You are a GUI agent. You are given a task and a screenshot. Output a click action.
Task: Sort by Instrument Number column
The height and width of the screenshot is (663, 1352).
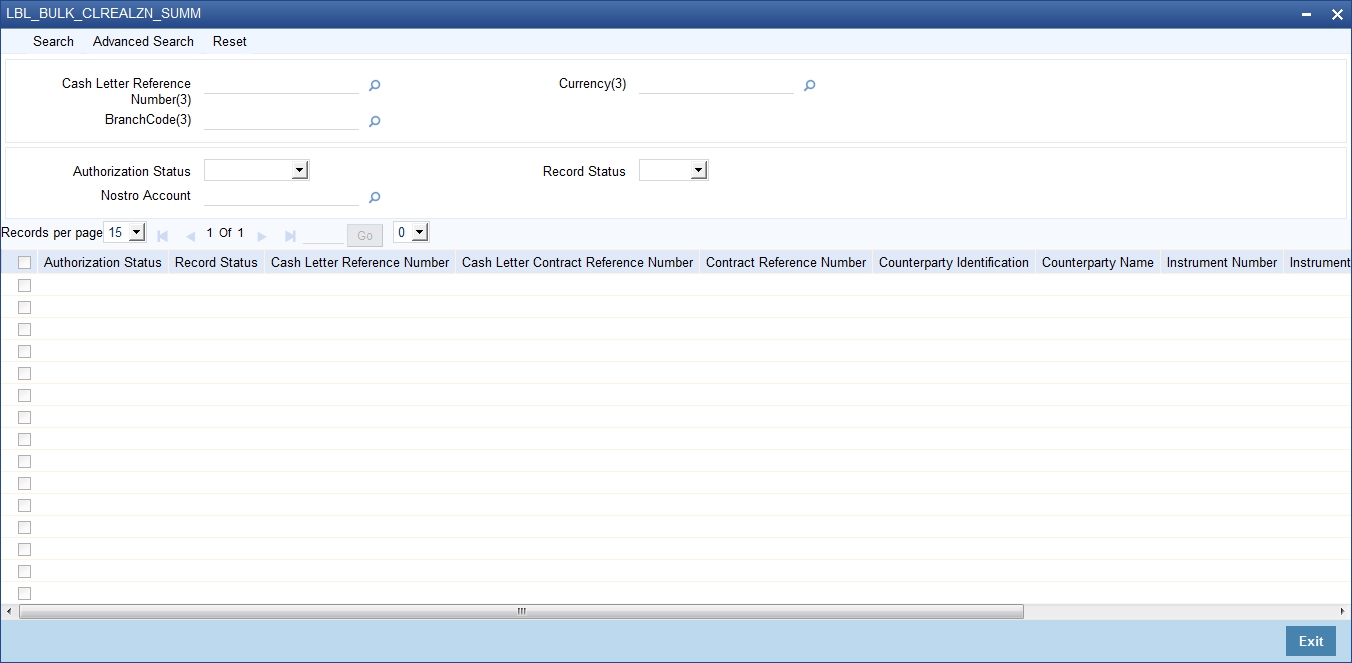coord(1222,262)
